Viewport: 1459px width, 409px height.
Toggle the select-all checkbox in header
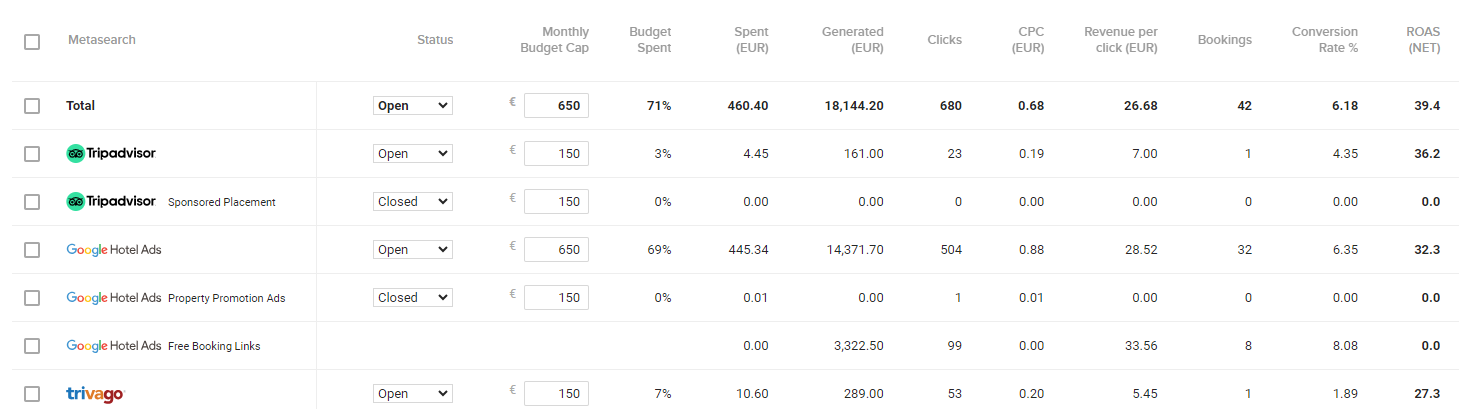tap(32, 42)
